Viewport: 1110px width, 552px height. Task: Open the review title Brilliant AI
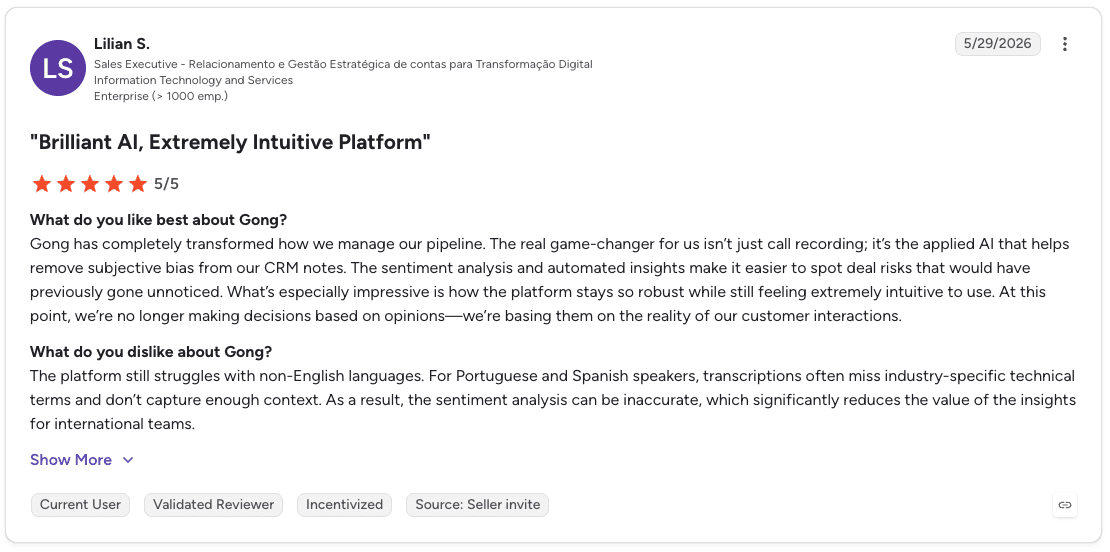(x=230, y=142)
